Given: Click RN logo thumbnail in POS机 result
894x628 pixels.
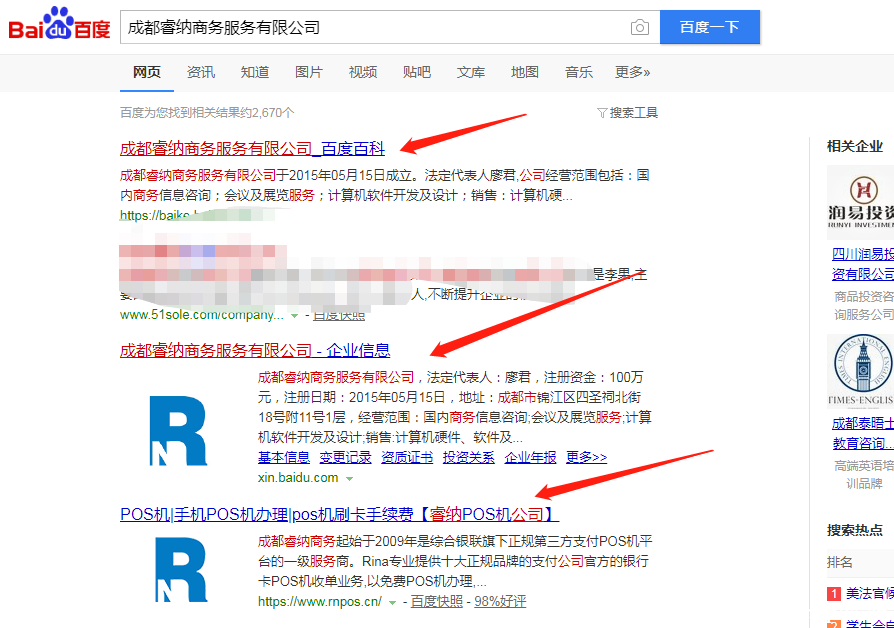Looking at the screenshot, I should 181,569.
